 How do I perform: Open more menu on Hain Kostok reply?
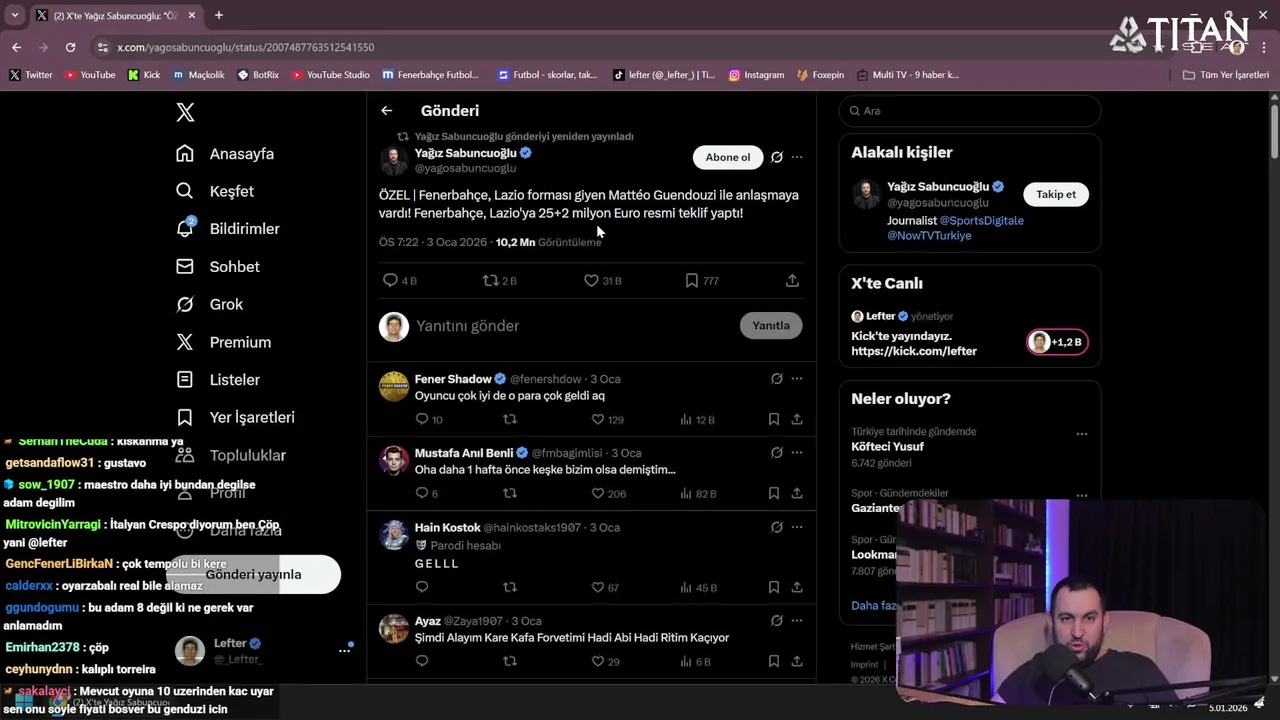pyautogui.click(x=797, y=527)
